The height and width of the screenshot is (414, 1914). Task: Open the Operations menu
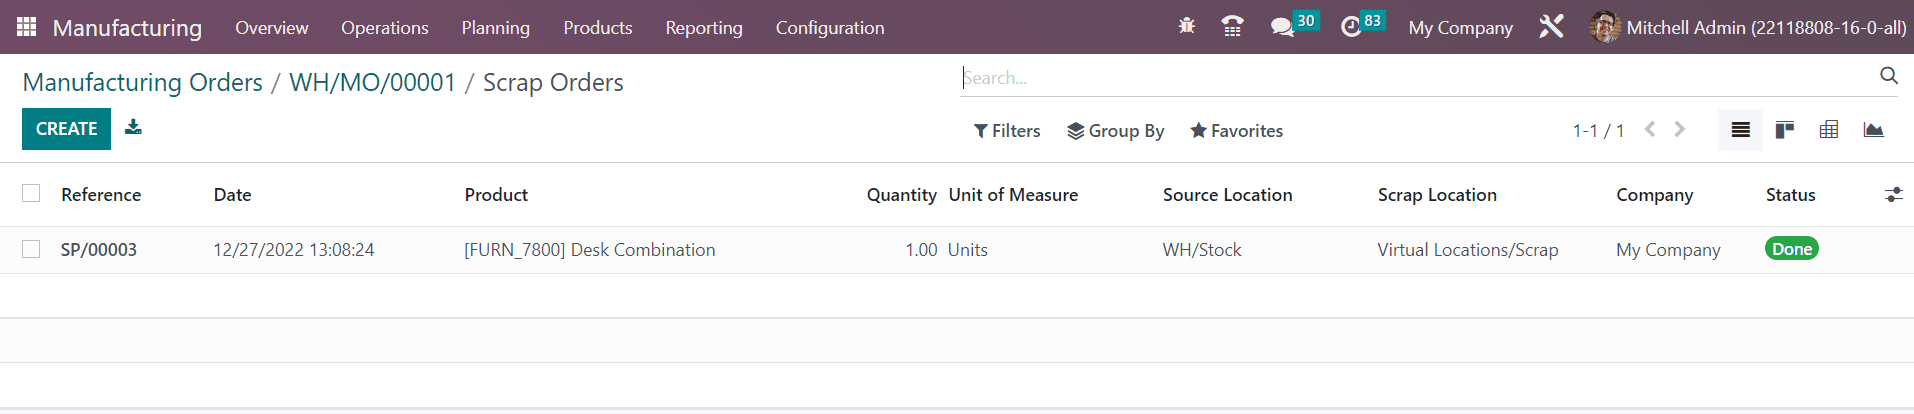(x=385, y=28)
